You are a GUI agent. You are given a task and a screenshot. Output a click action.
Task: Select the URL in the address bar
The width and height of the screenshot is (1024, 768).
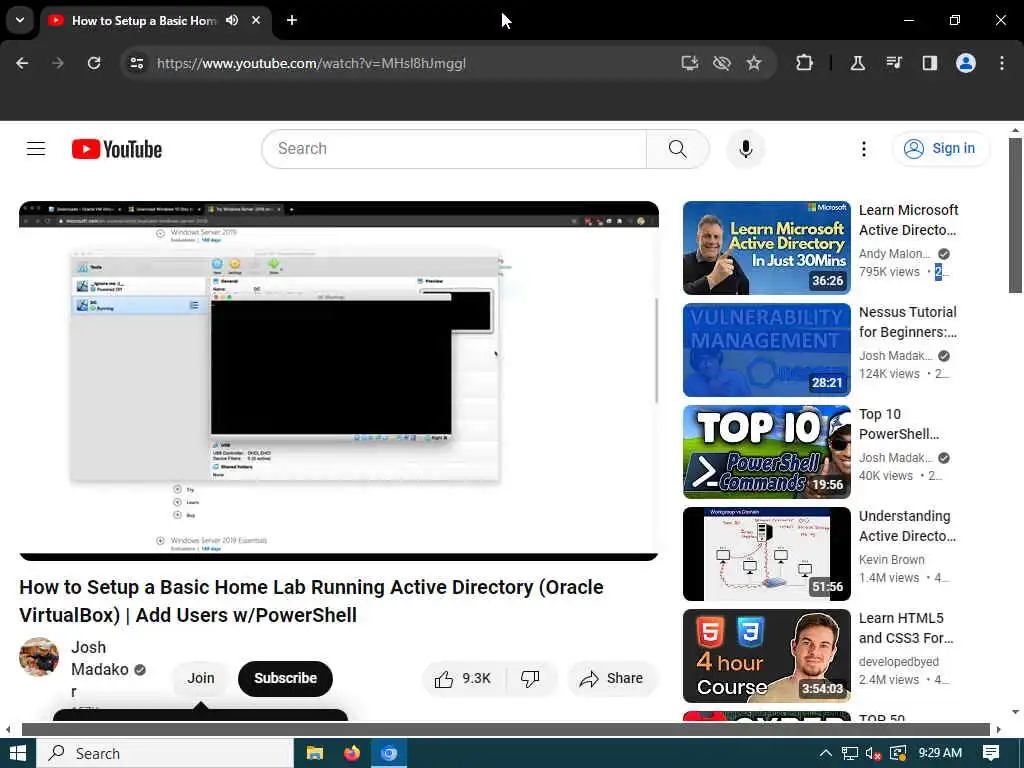[311, 63]
